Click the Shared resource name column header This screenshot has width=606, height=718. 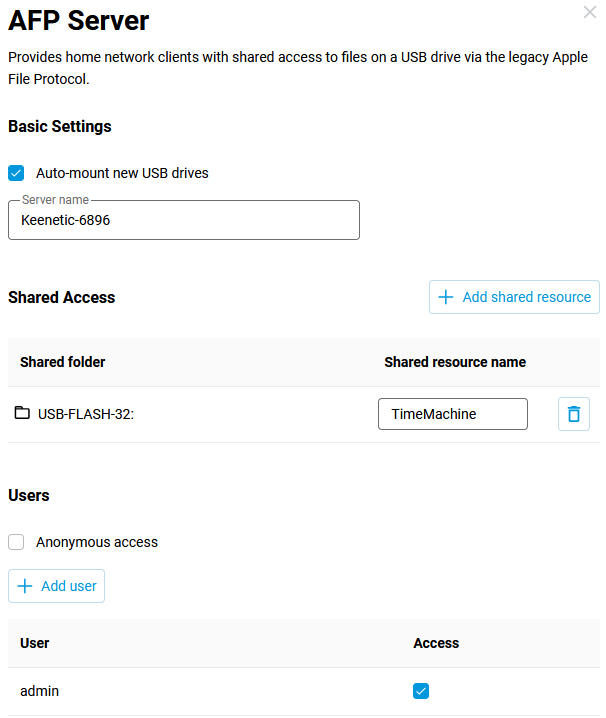click(454, 362)
